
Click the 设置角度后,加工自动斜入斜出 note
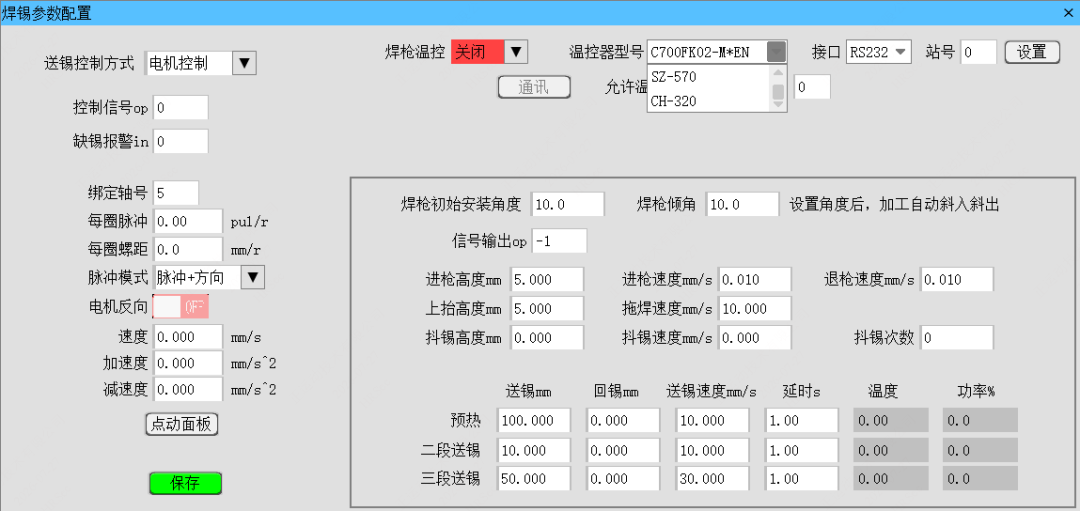(893, 205)
